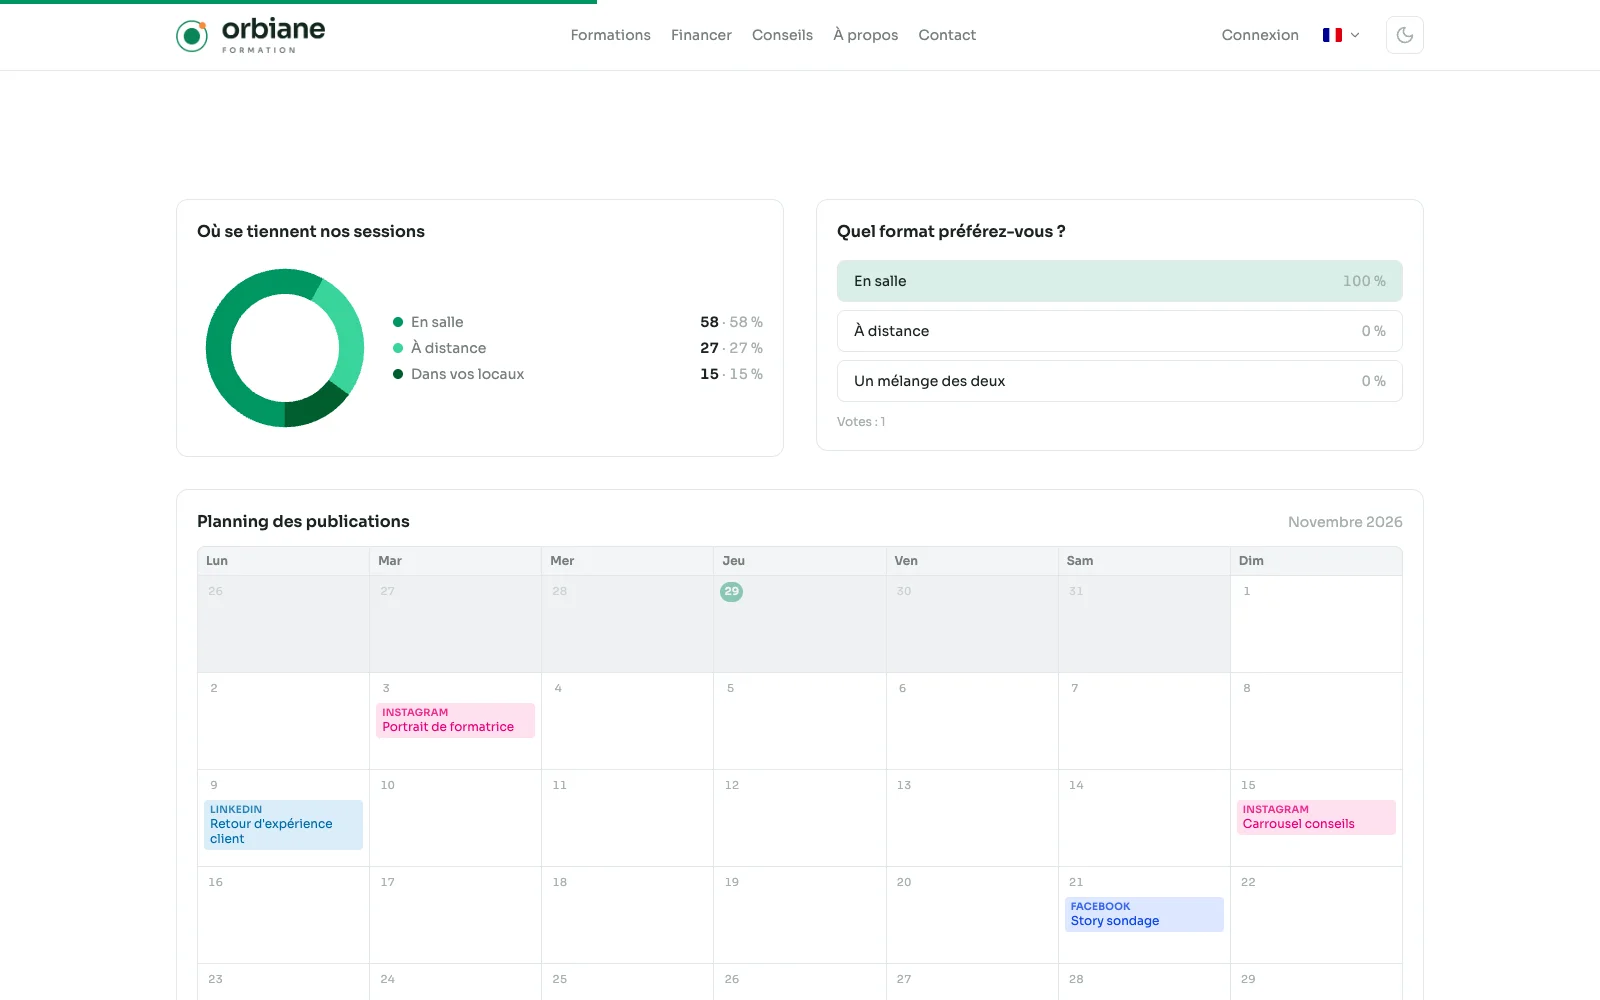Click the Votes : 1 count text

861,422
